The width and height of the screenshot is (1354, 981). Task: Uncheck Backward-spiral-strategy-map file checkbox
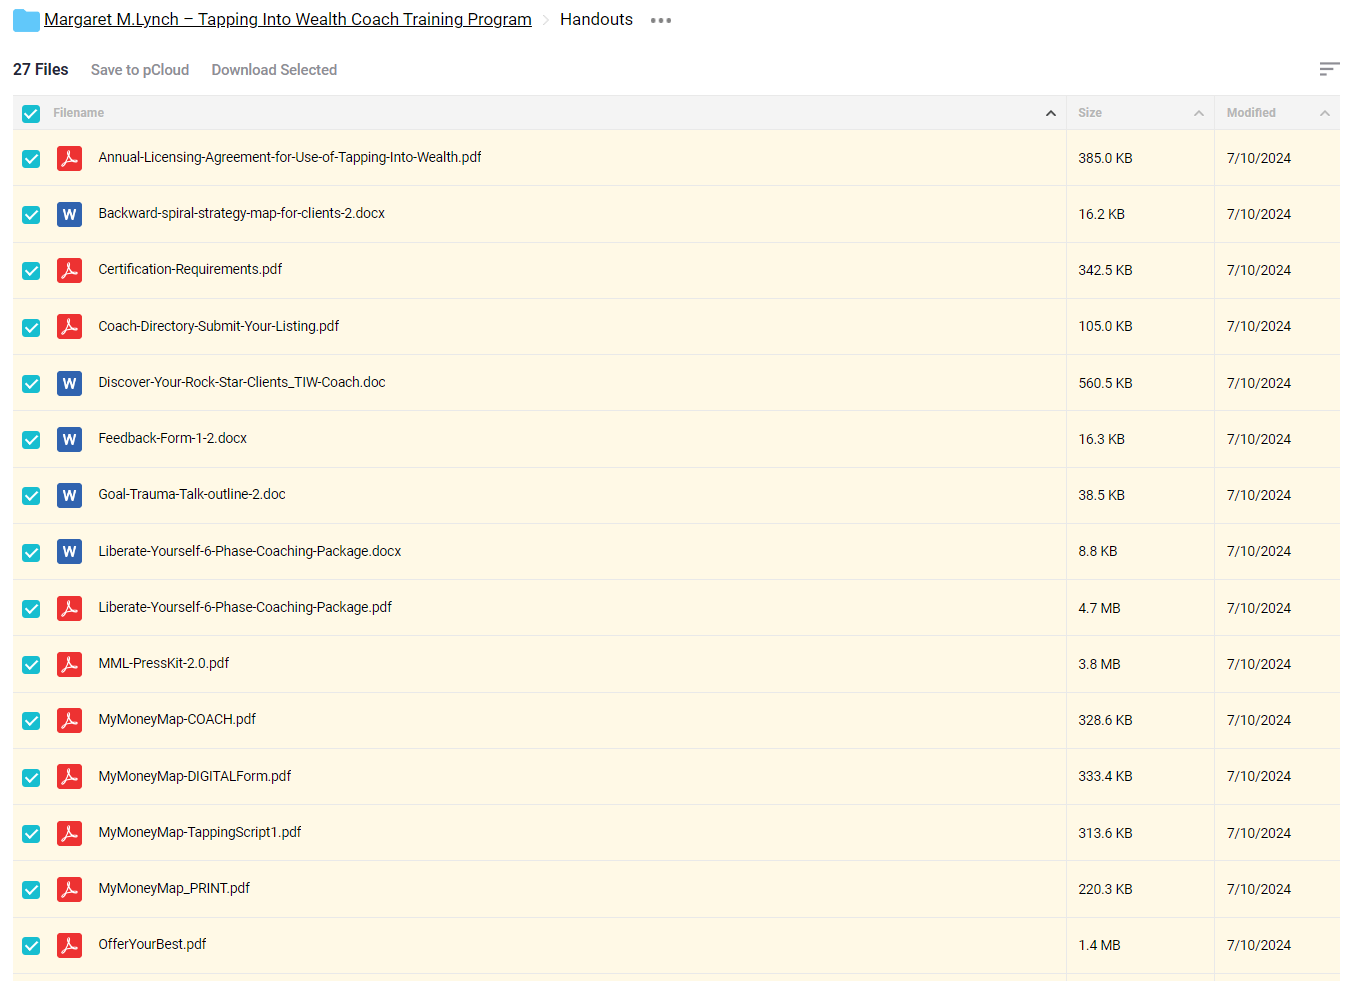(x=31, y=214)
